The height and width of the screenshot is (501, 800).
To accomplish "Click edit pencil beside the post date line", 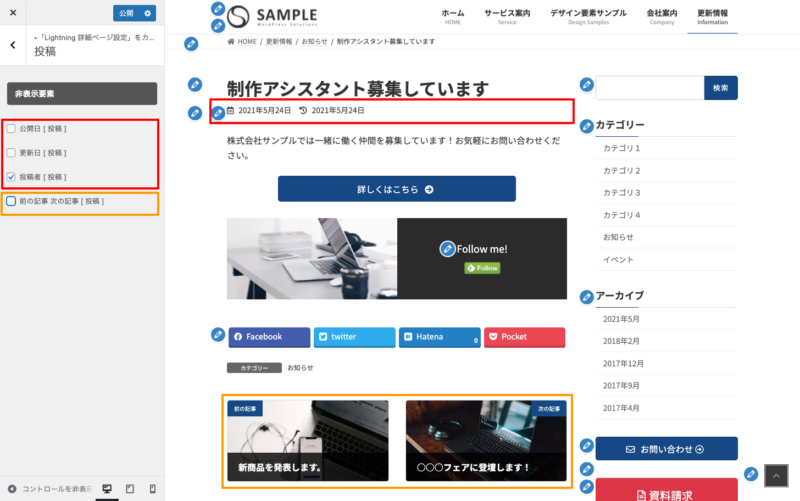I will click(218, 112).
